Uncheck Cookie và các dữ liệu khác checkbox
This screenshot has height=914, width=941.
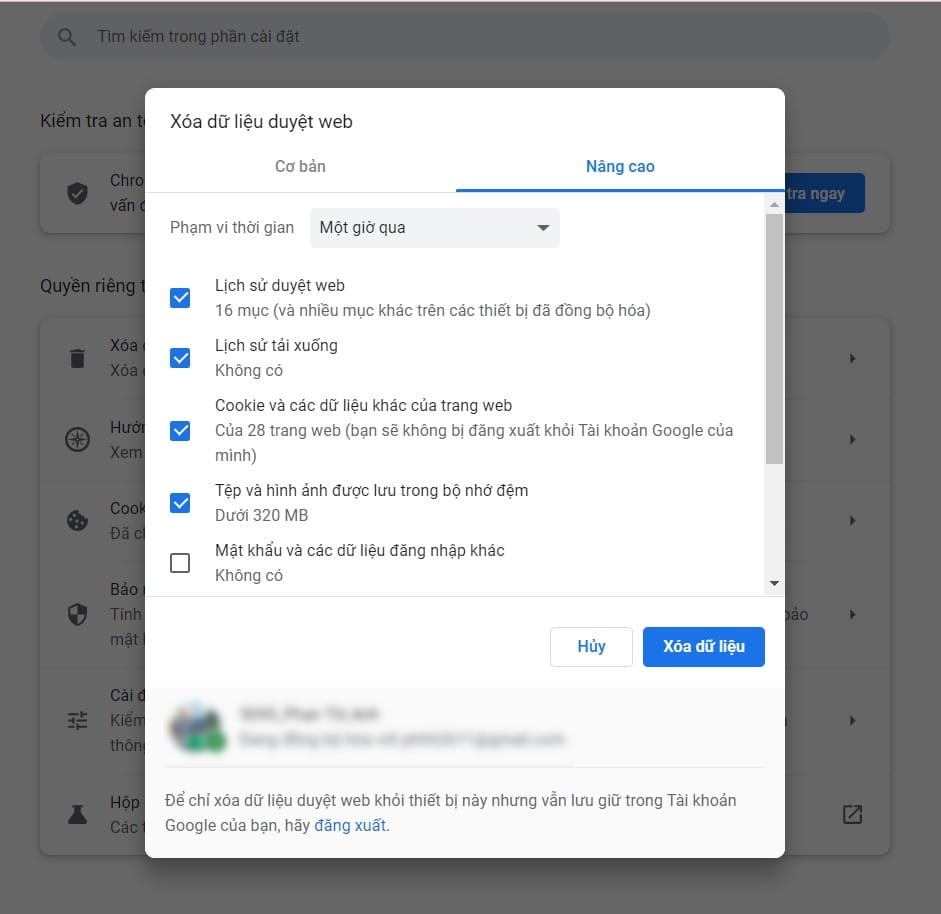point(180,430)
